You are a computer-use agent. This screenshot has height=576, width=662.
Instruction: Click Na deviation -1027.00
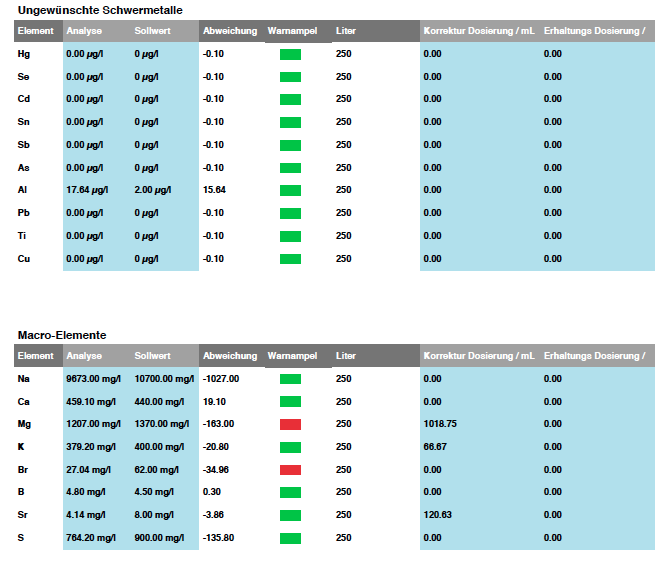point(221,379)
